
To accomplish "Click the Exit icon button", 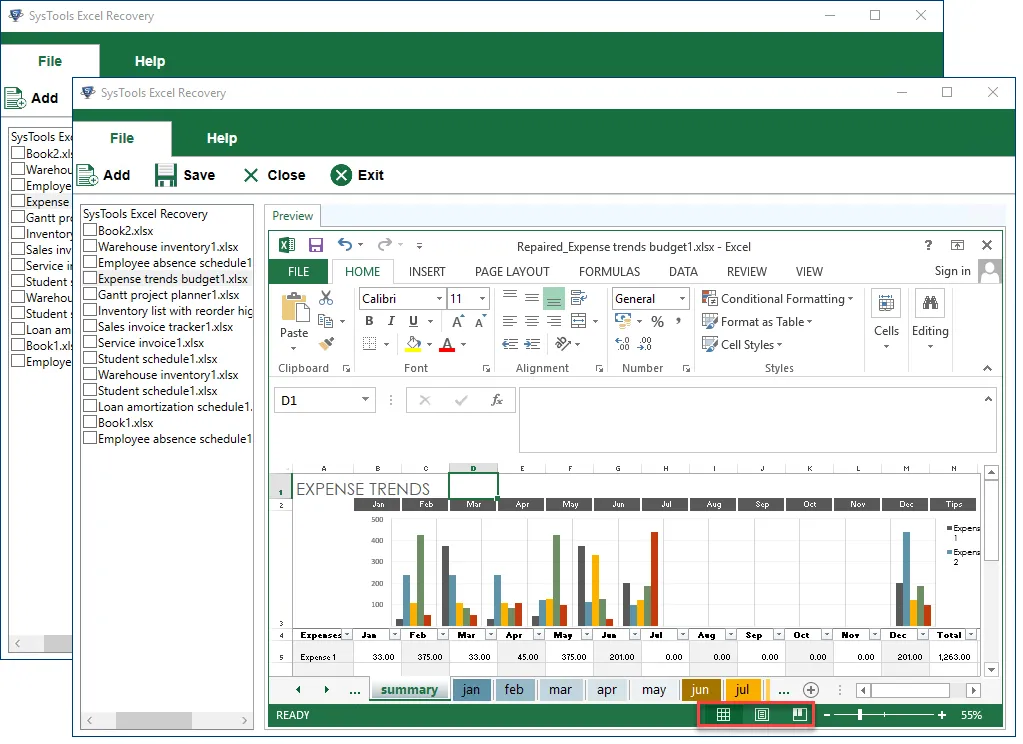I will (342, 175).
